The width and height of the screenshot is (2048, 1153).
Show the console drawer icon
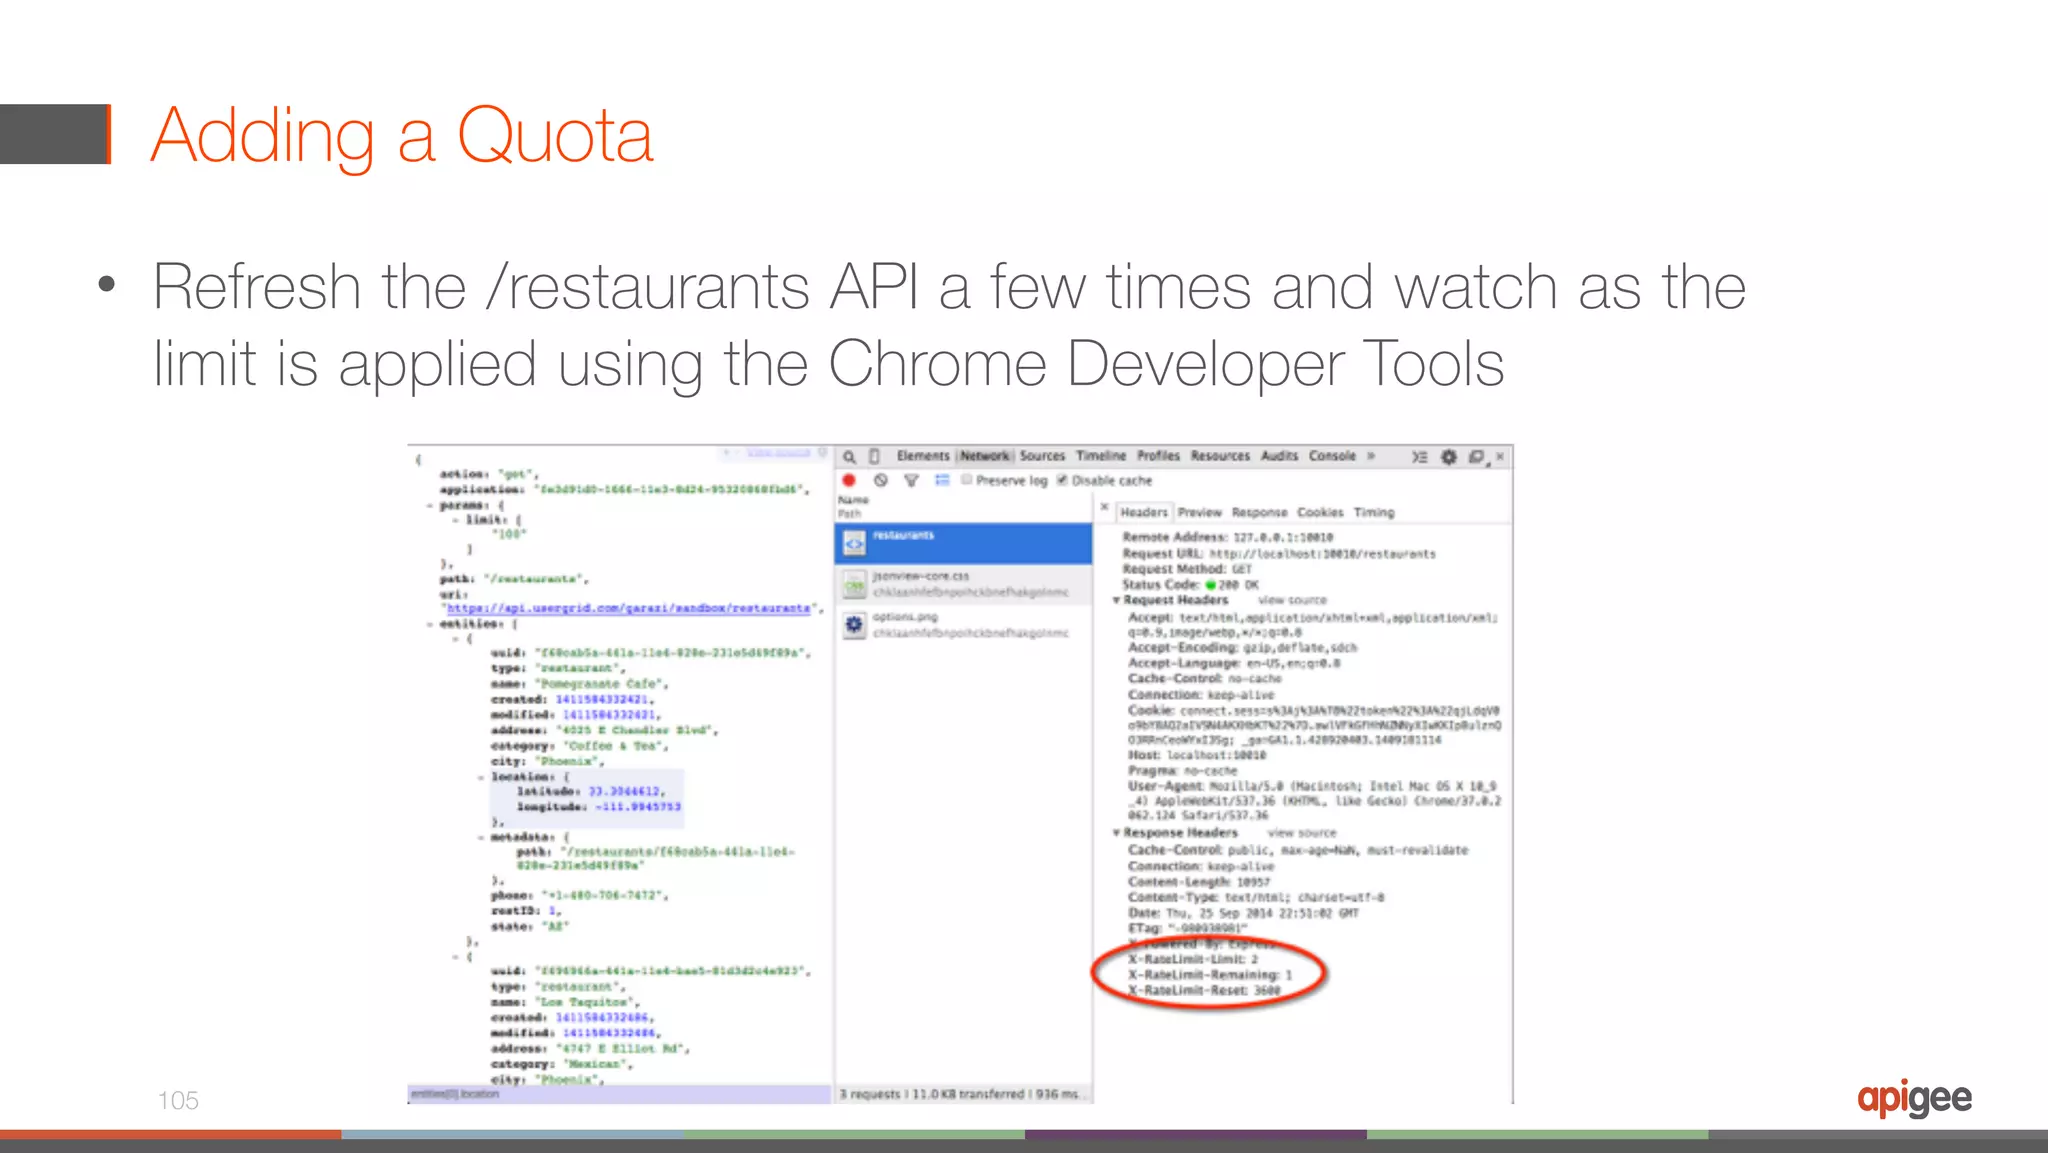(1419, 457)
